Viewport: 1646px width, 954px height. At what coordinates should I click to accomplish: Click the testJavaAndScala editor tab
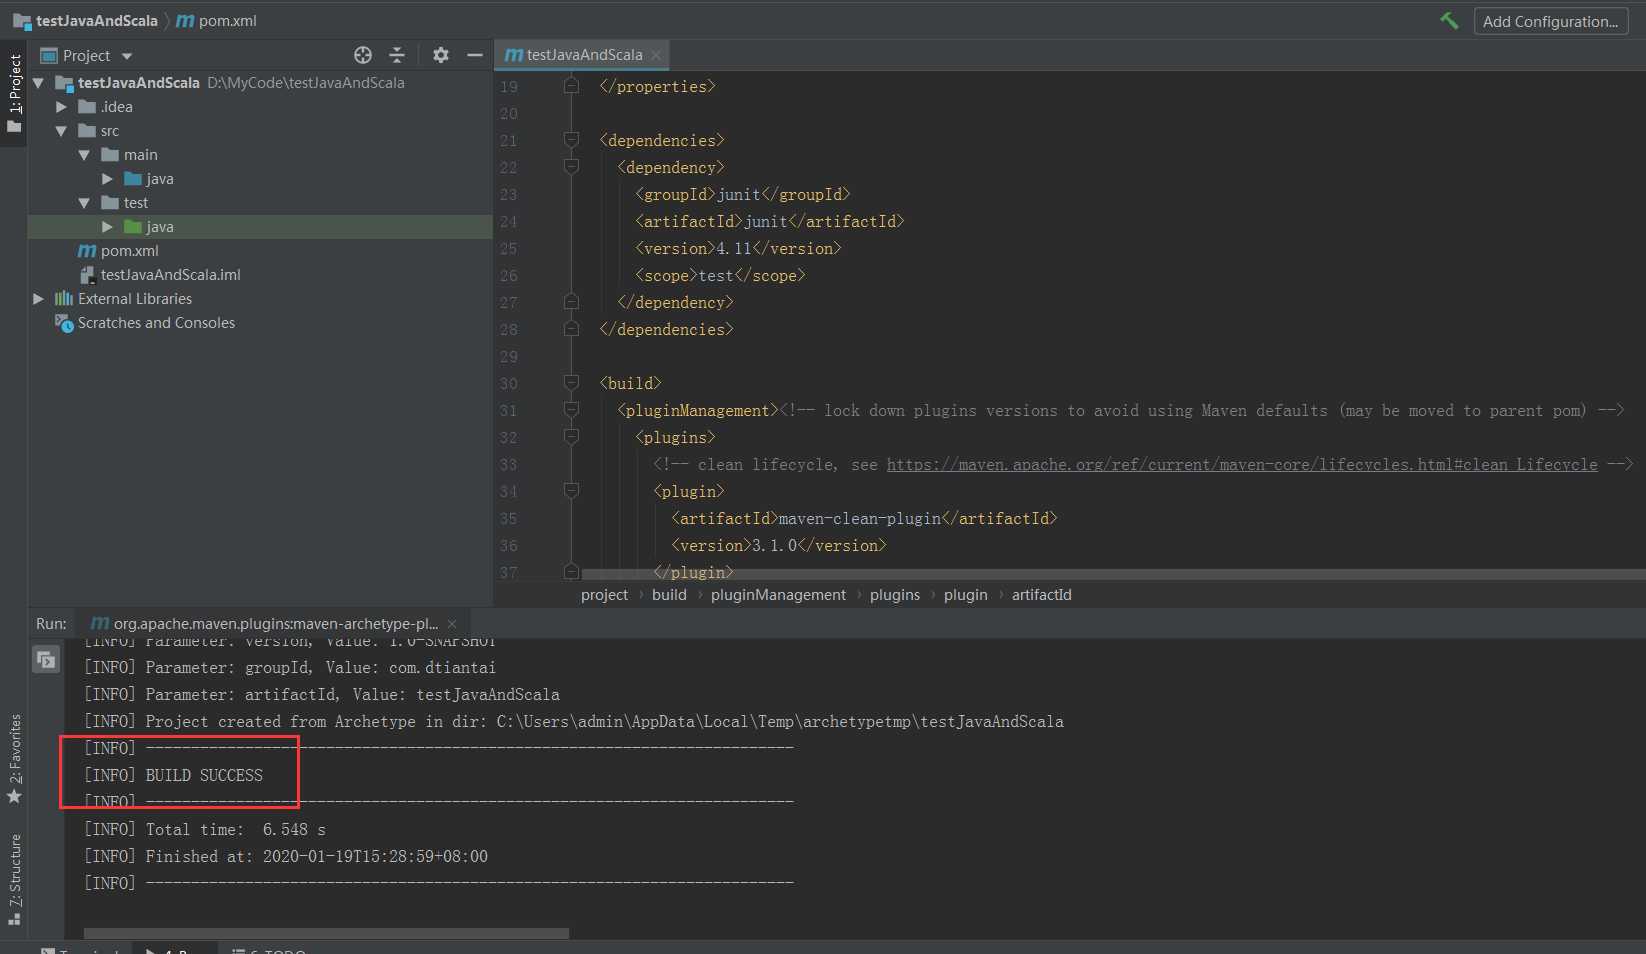coord(584,55)
